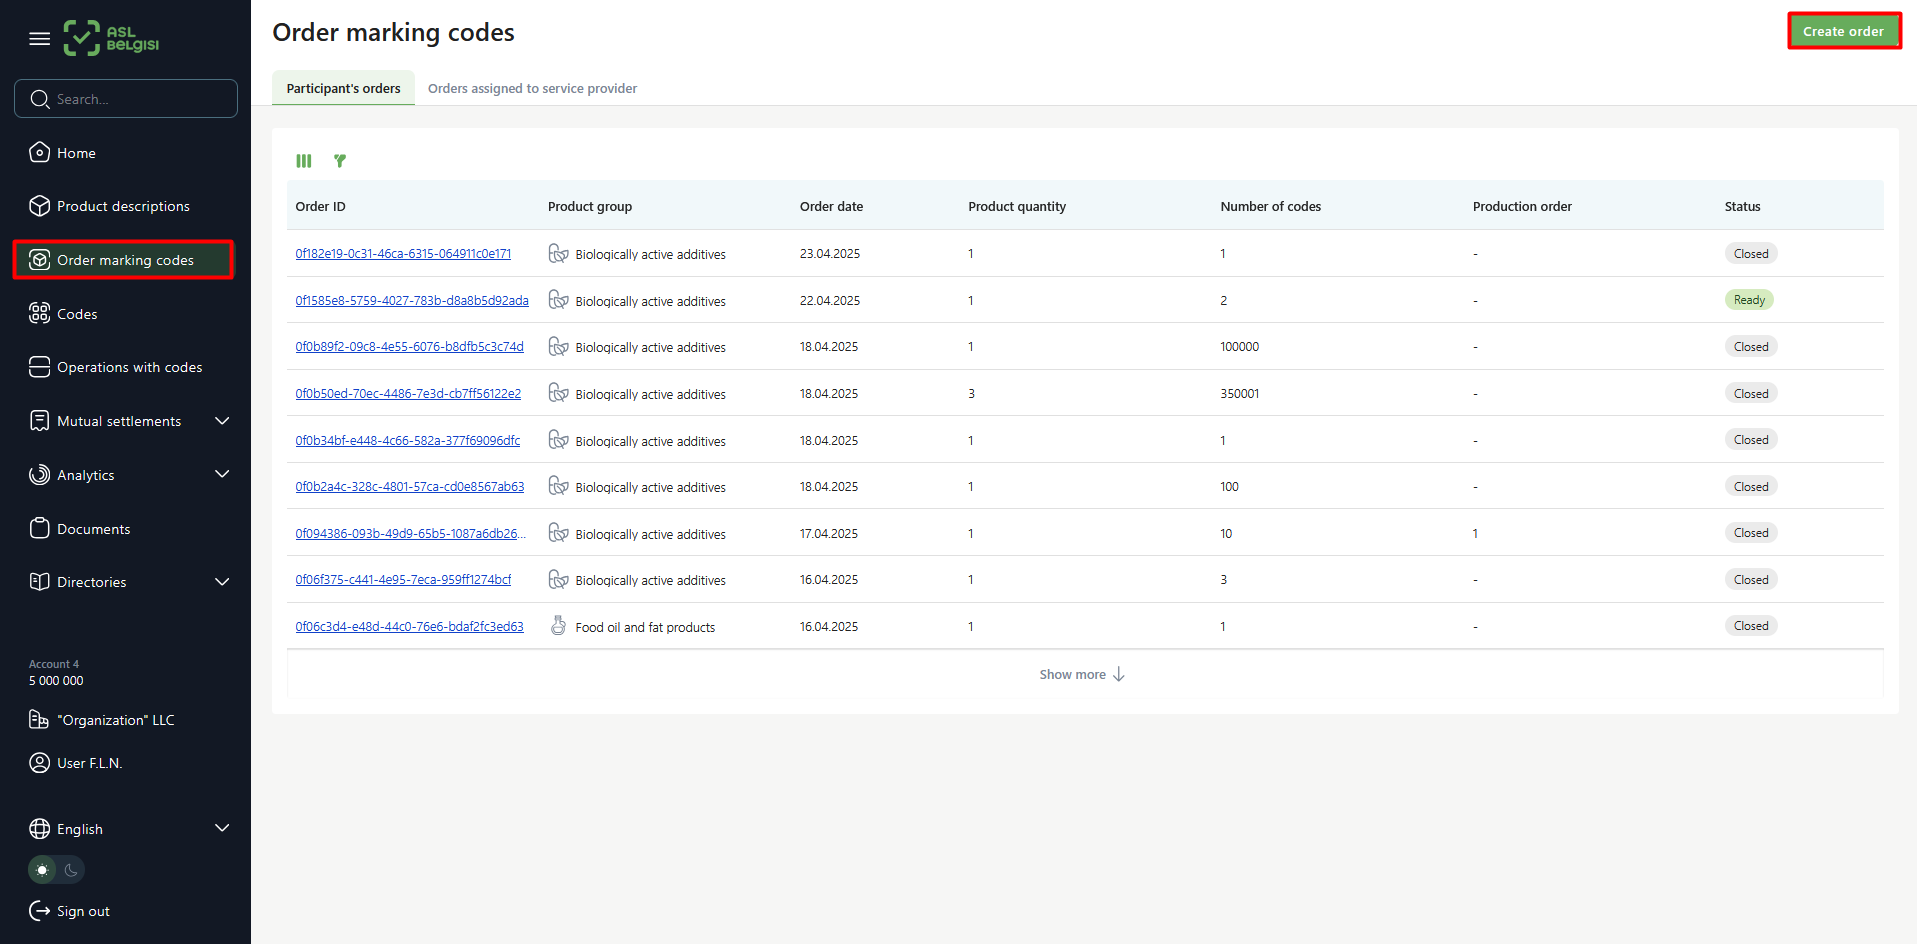1917x944 pixels.
Task: Click the Mutual settlements icon
Action: click(x=40, y=421)
